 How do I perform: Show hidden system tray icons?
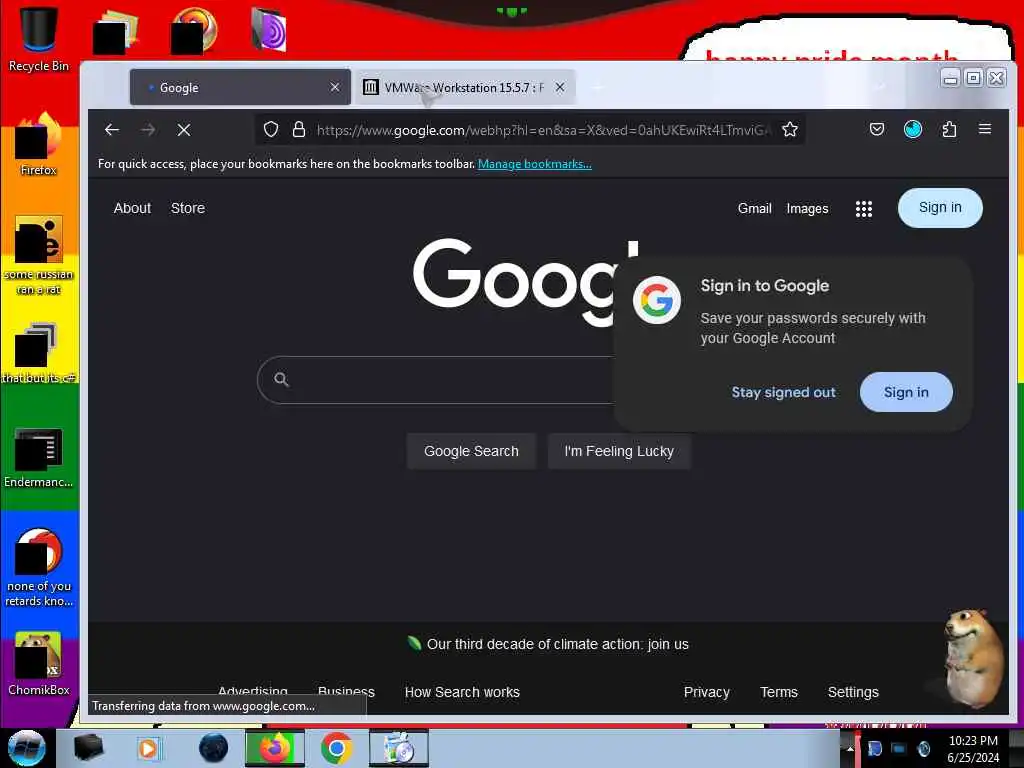(x=850, y=748)
